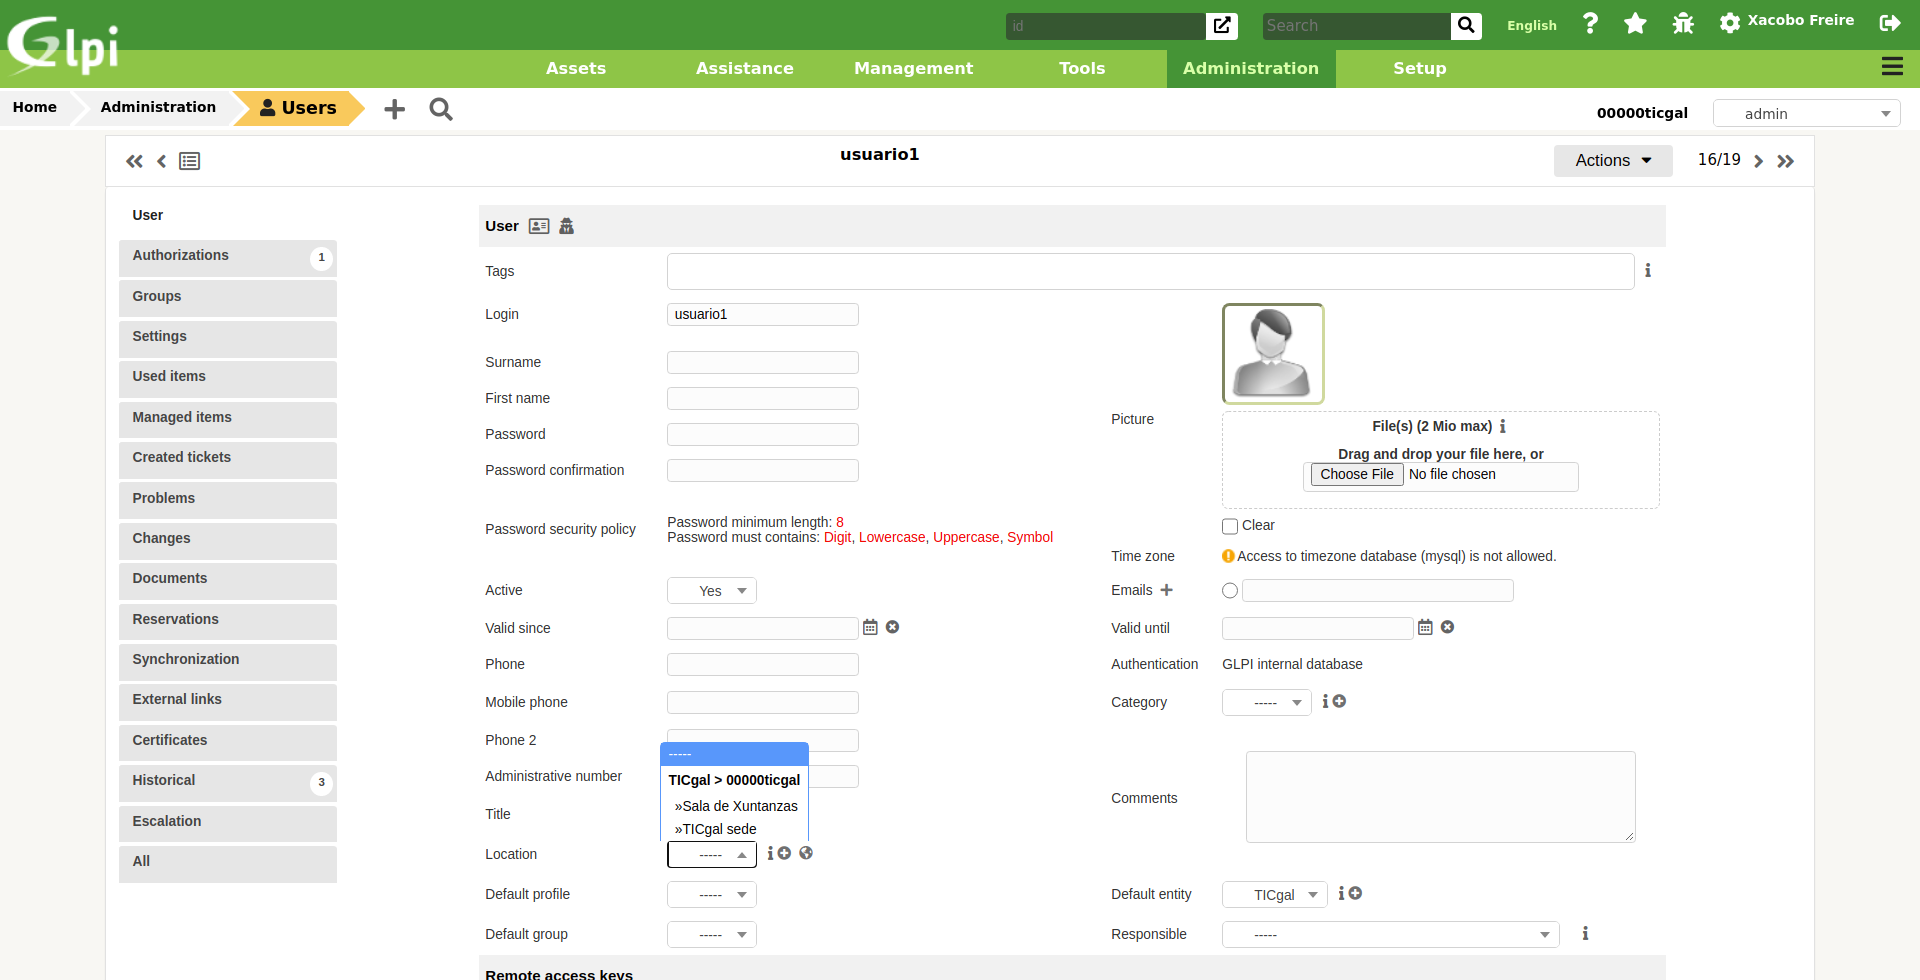Report a bug using the bug icon
The width and height of the screenshot is (1920, 980).
(x=1682, y=22)
